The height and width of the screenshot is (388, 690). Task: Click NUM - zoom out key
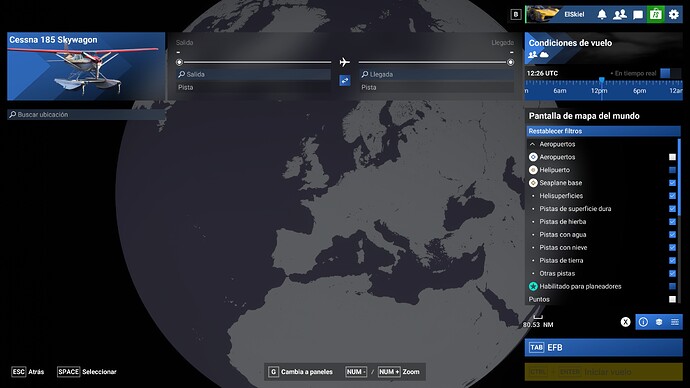click(356, 372)
